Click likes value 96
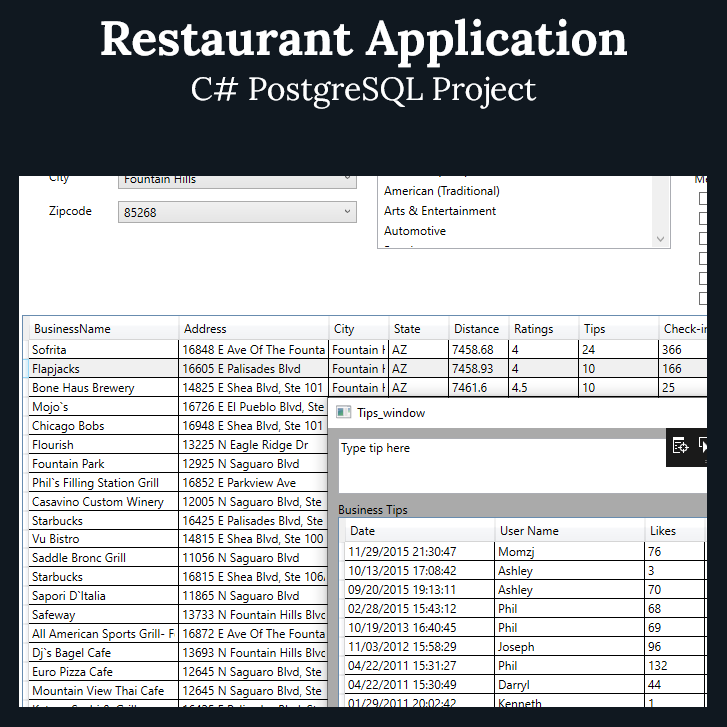 675,647
